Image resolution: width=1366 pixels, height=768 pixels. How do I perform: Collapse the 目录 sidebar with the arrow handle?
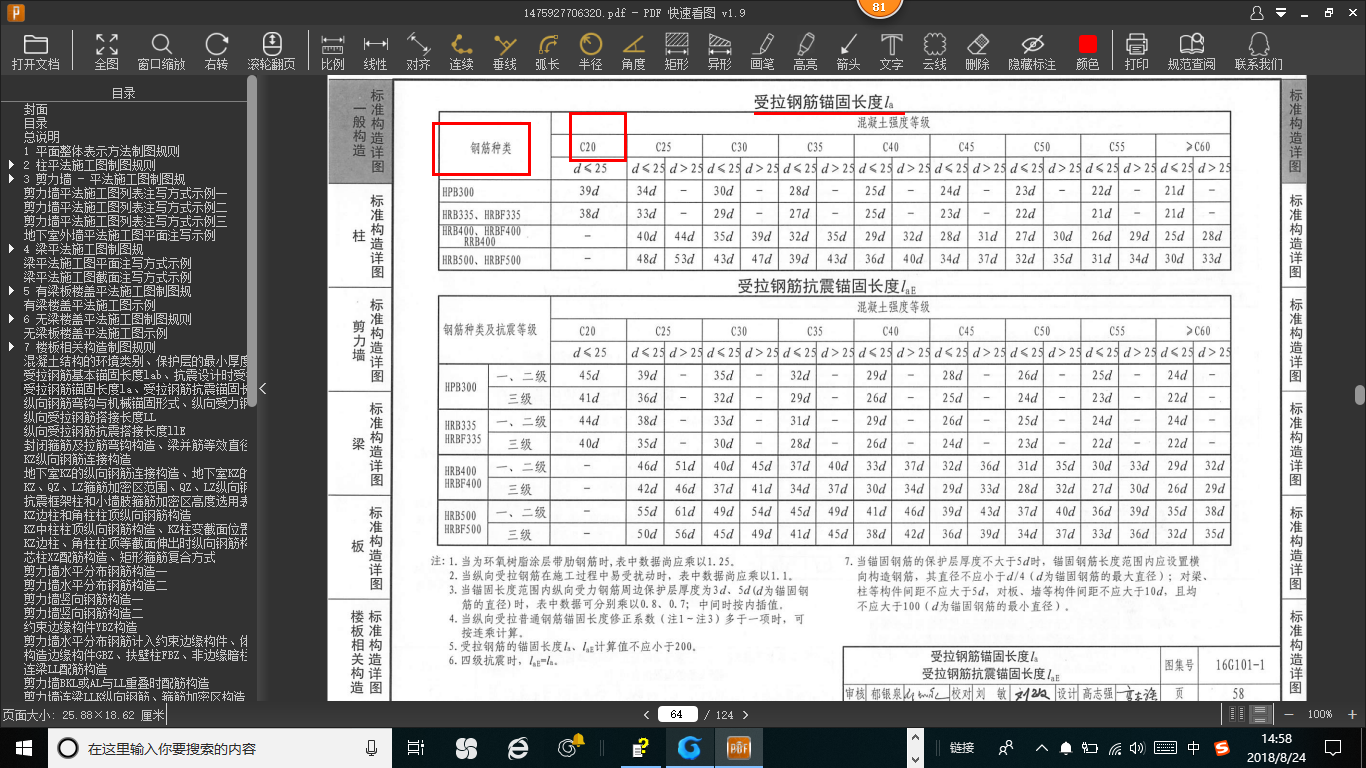[263, 389]
